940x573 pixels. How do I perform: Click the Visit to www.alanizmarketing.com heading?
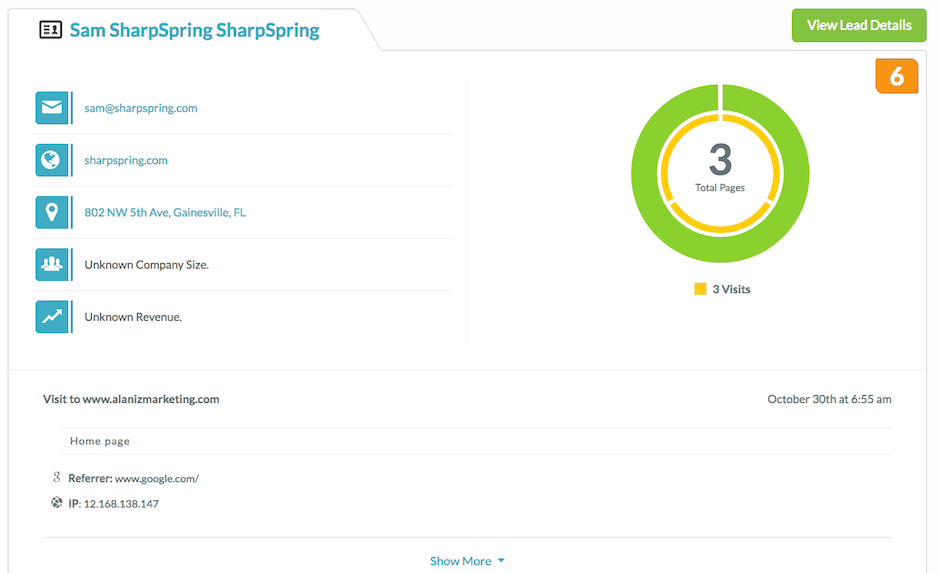(131, 399)
